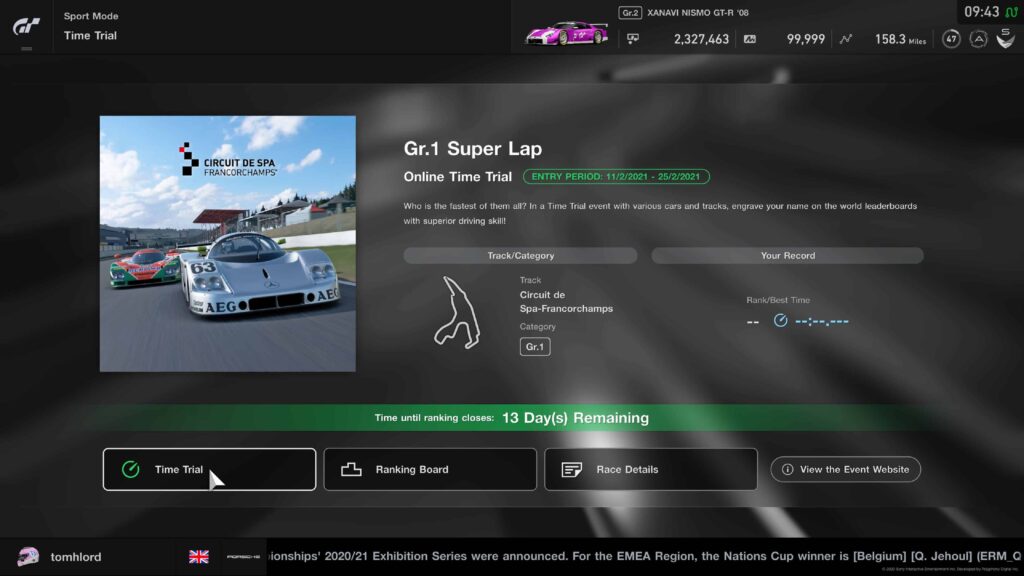Click the Spa-Francorchamps track map outline

(457, 313)
